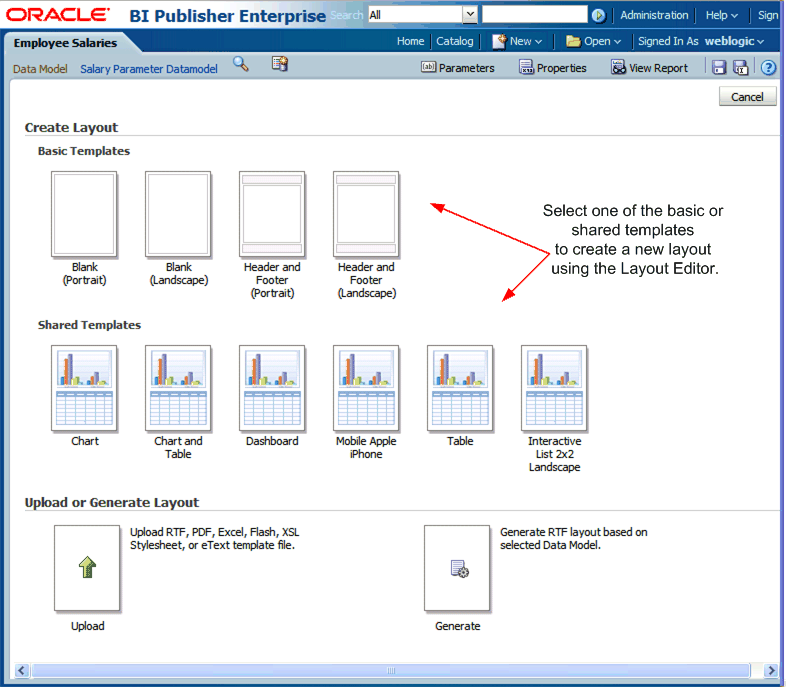Click the Data Model label
This screenshot has height=687, width=786.
click(x=40, y=69)
